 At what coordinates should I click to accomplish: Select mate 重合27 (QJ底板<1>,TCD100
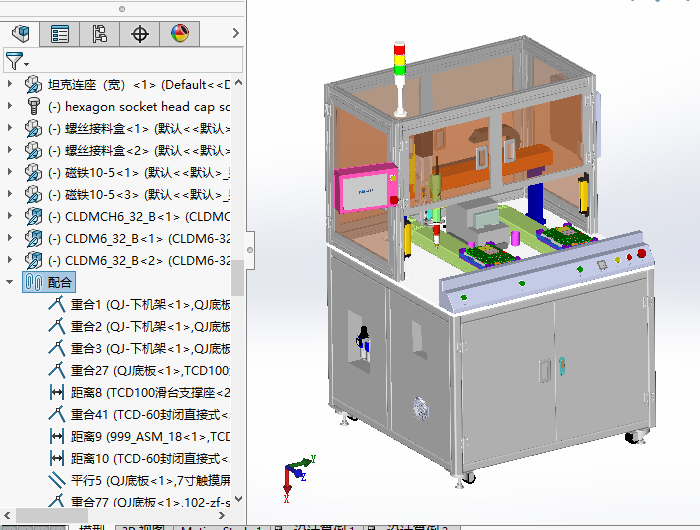click(150, 371)
